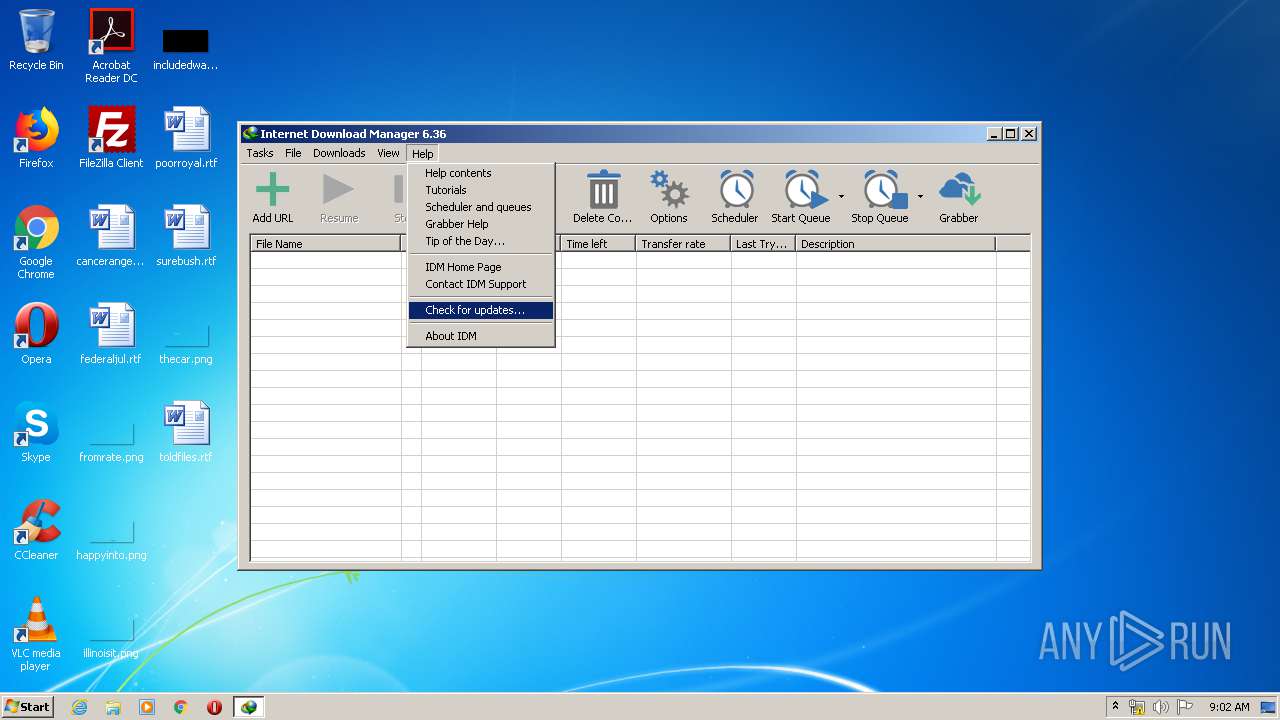Open the Downloads menu

(x=339, y=153)
